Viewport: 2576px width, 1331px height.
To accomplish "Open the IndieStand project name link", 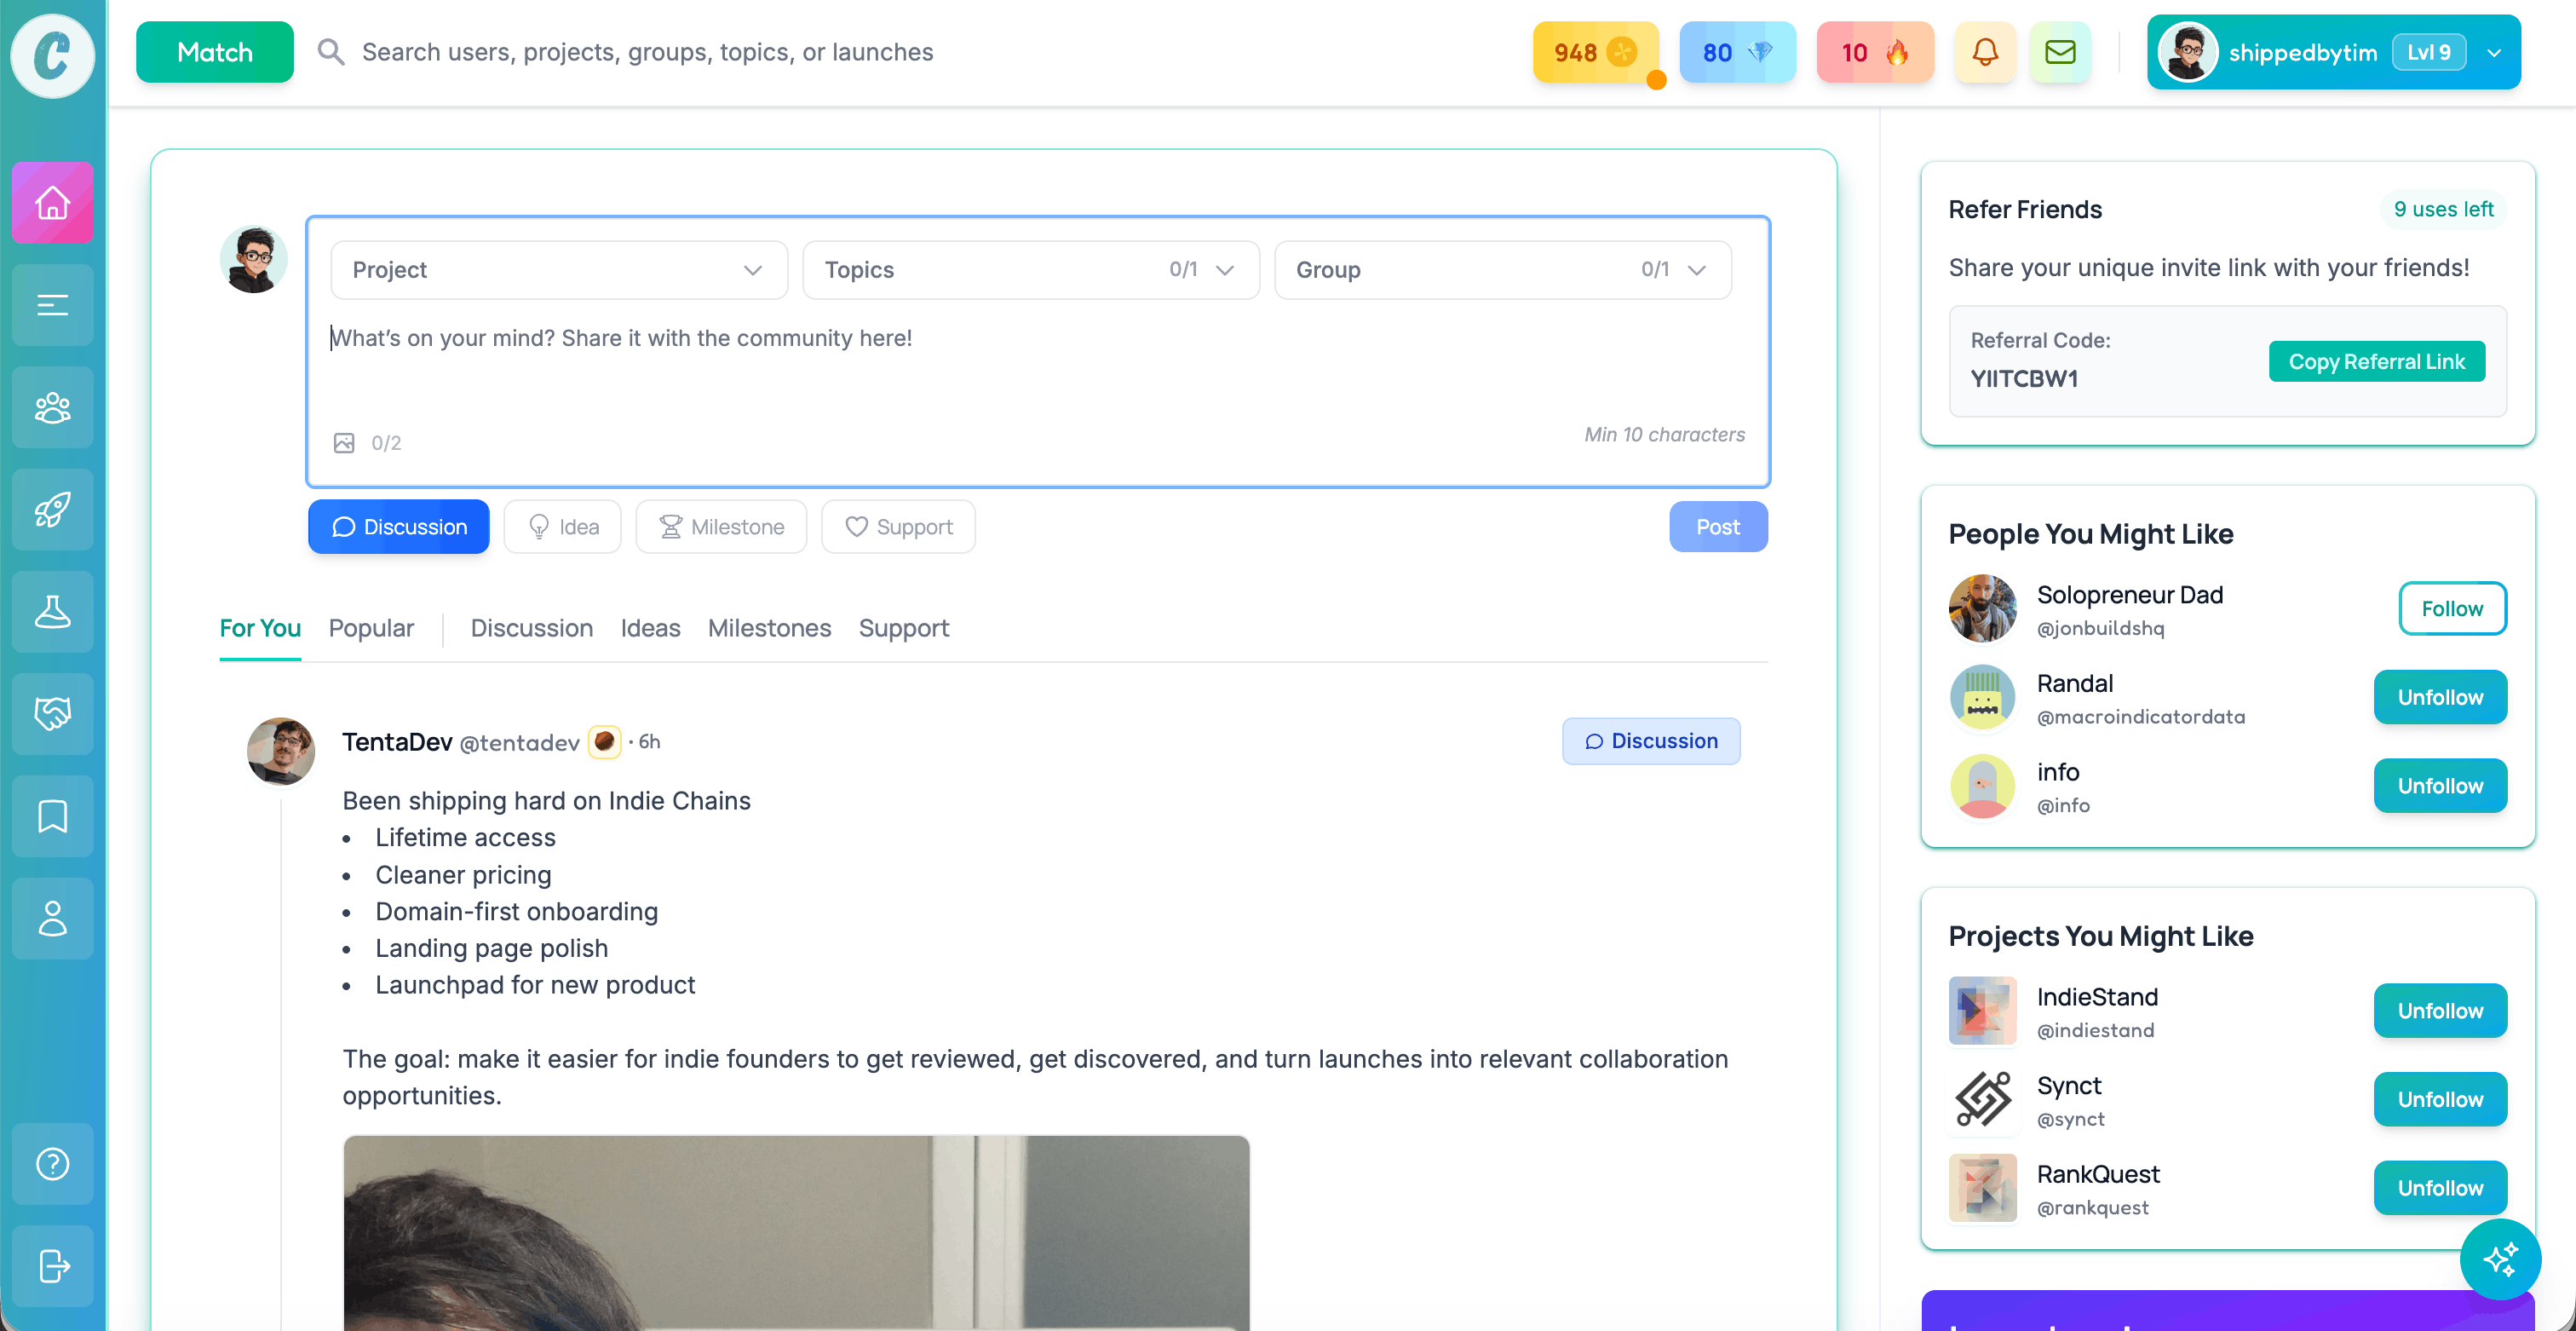I will coord(2097,997).
